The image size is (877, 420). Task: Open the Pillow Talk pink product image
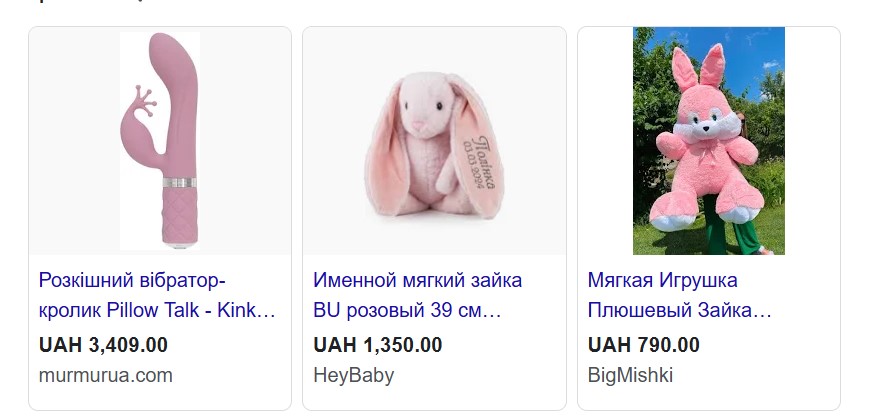(160, 141)
